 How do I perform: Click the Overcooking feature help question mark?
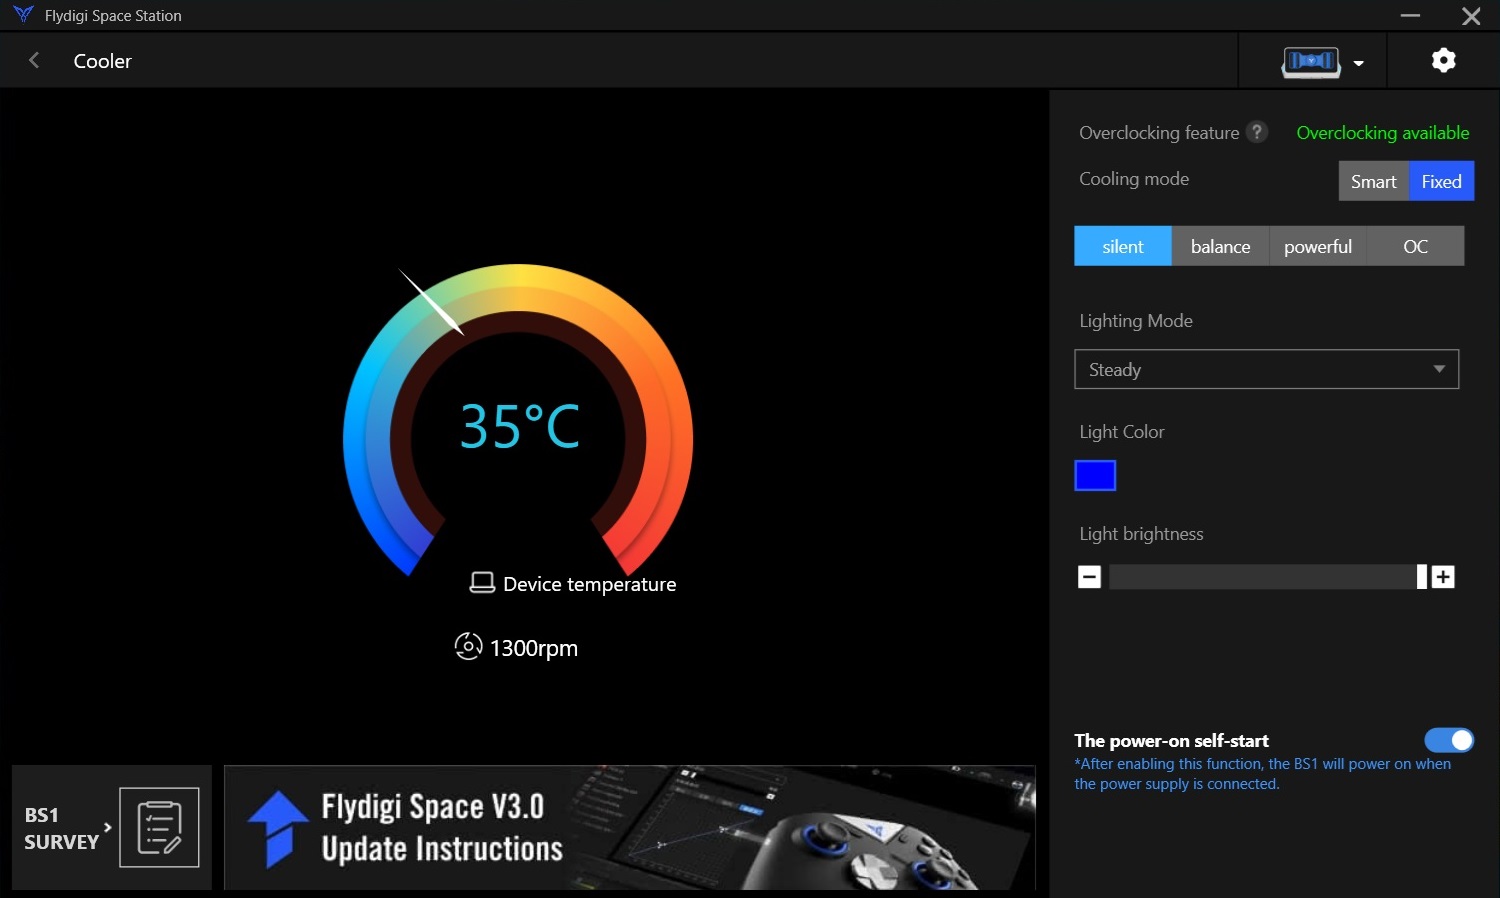click(x=1257, y=132)
